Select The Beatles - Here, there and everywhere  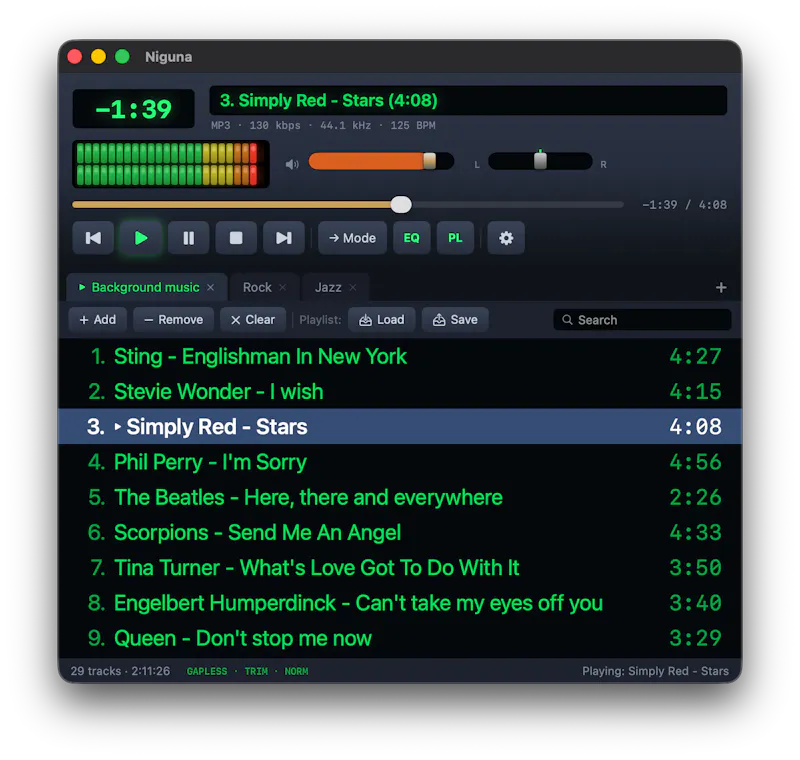tap(400, 497)
